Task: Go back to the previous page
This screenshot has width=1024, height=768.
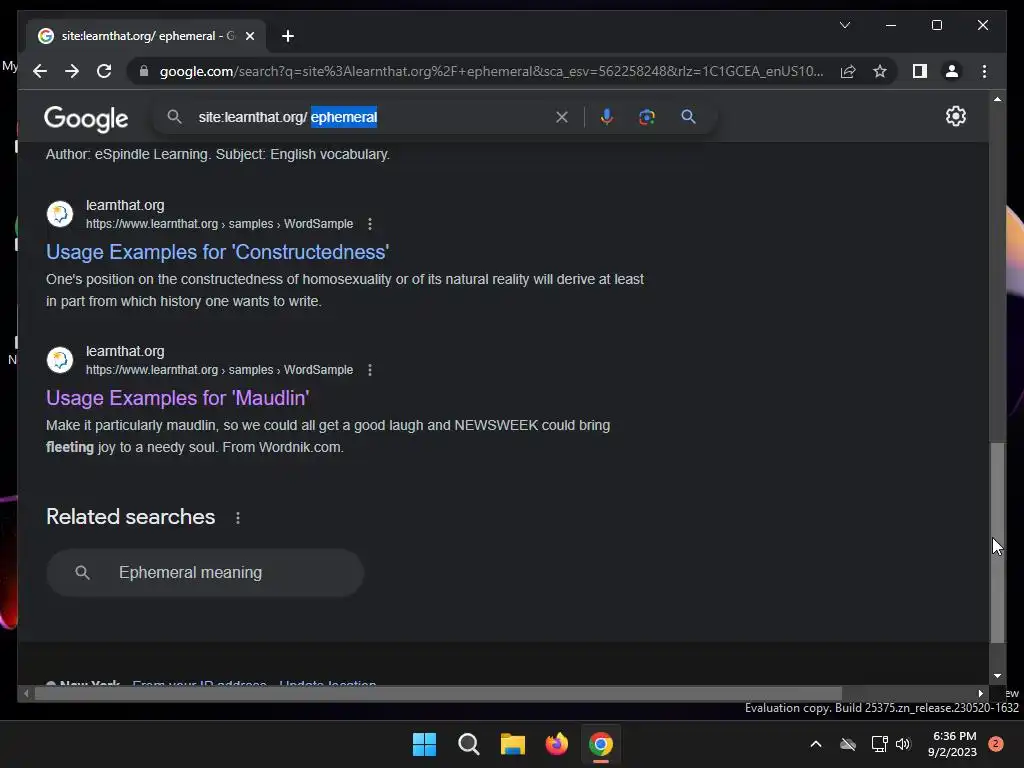Action: click(40, 71)
